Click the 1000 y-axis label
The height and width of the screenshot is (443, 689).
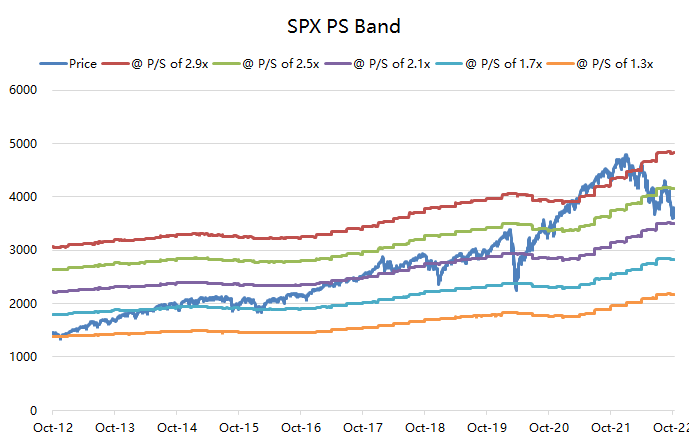click(23, 357)
